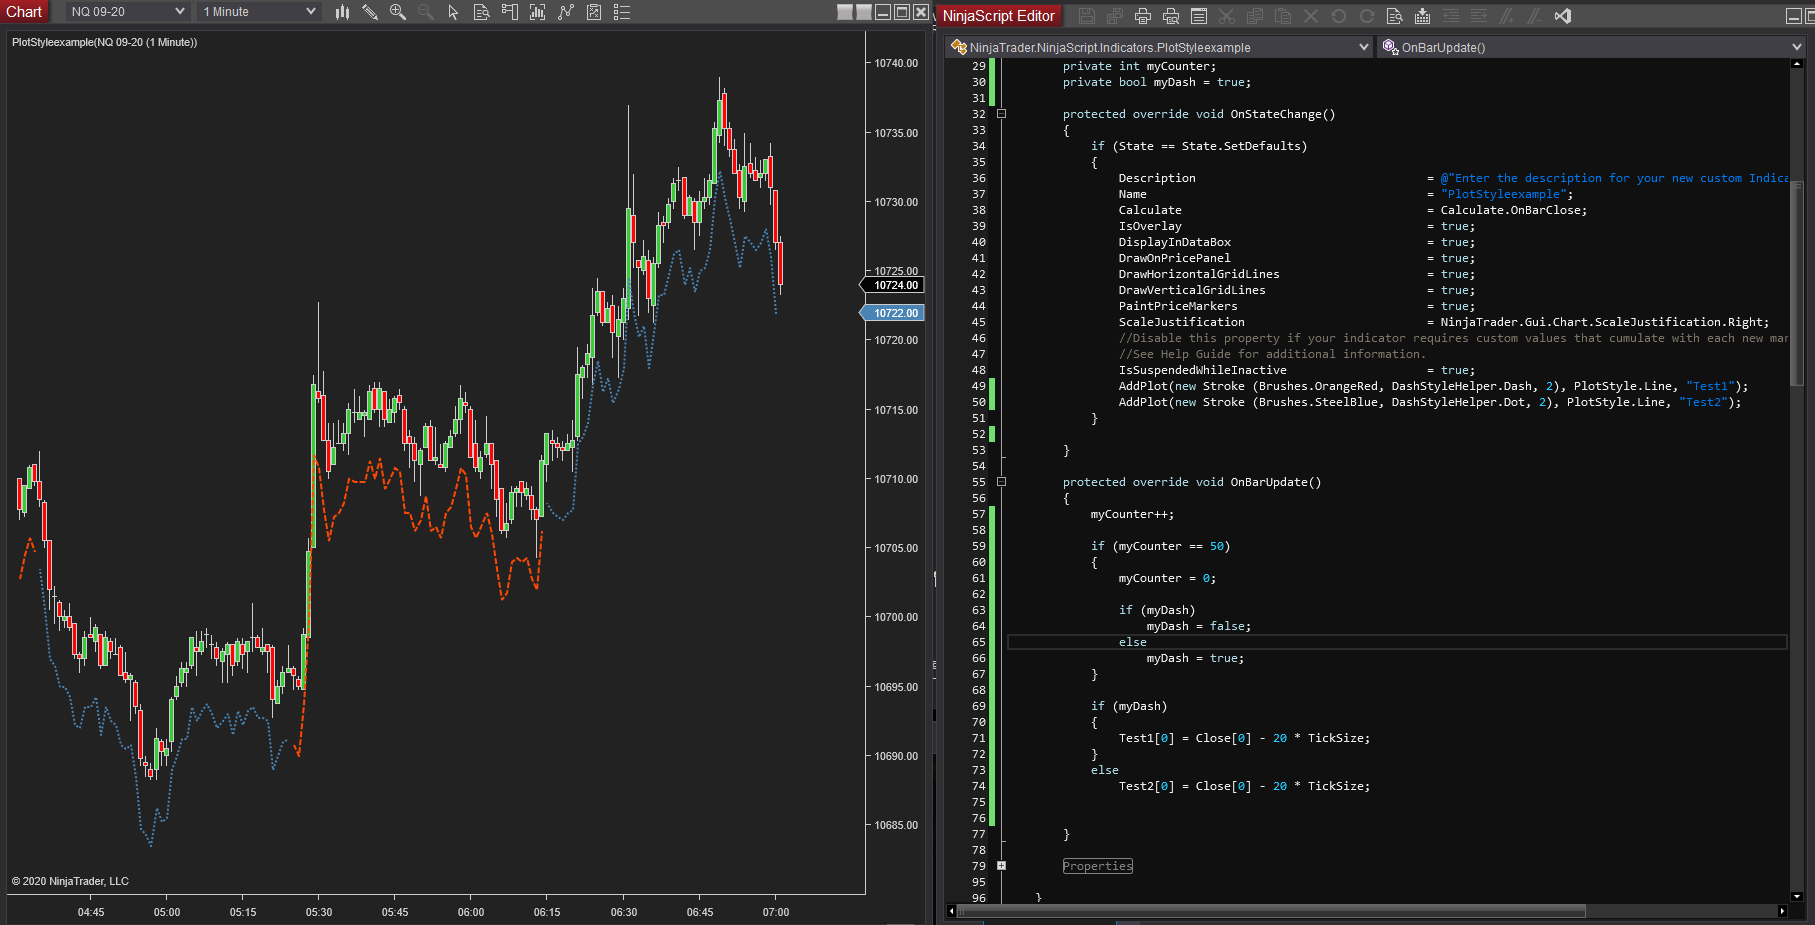Select the NinjaScript Editor title tab
Viewport: 1815px width, 925px height.
pos(998,16)
